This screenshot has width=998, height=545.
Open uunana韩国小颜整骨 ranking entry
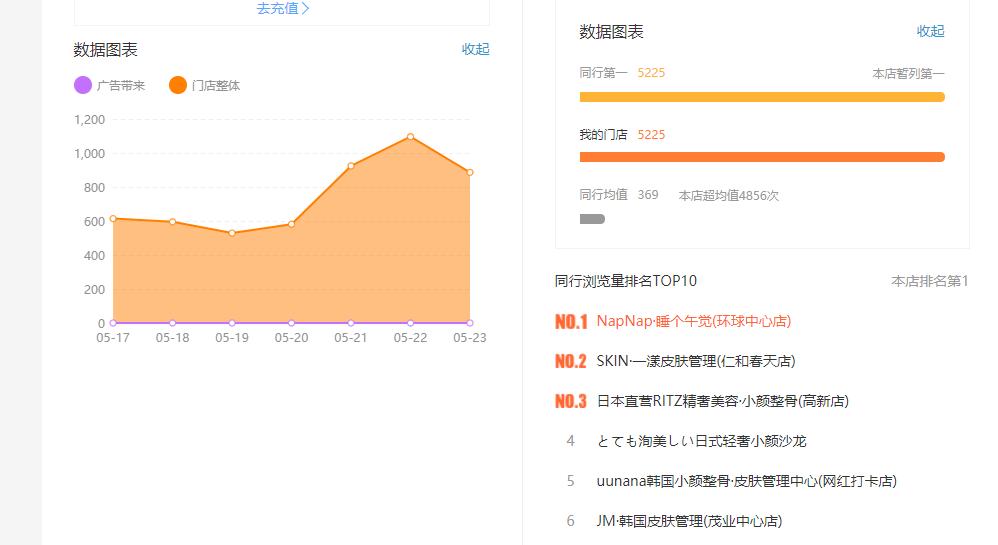(747, 481)
